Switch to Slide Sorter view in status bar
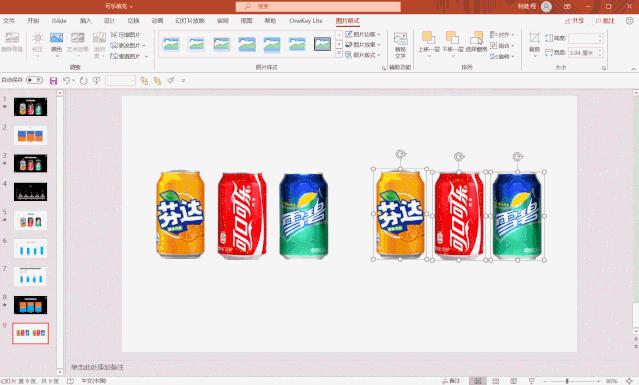 [496, 381]
